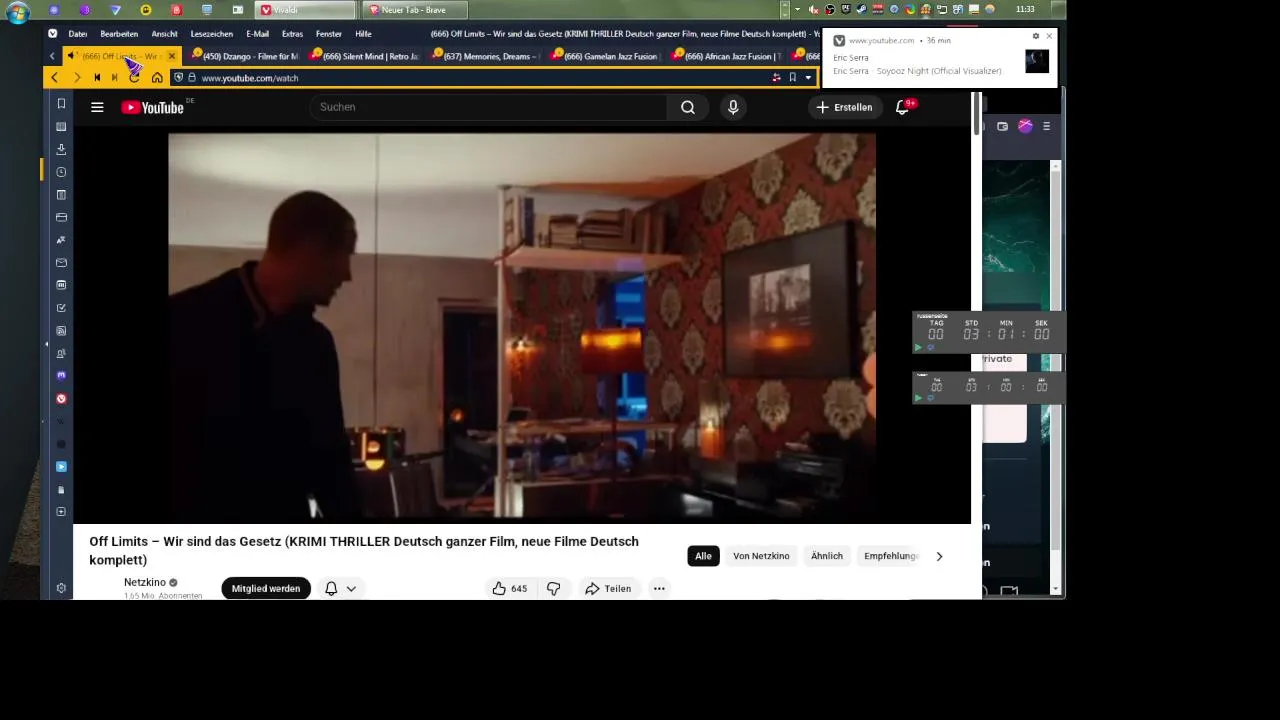The image size is (1280, 720).
Task: Switch to the Memories, Dreams tab
Action: (x=485, y=56)
